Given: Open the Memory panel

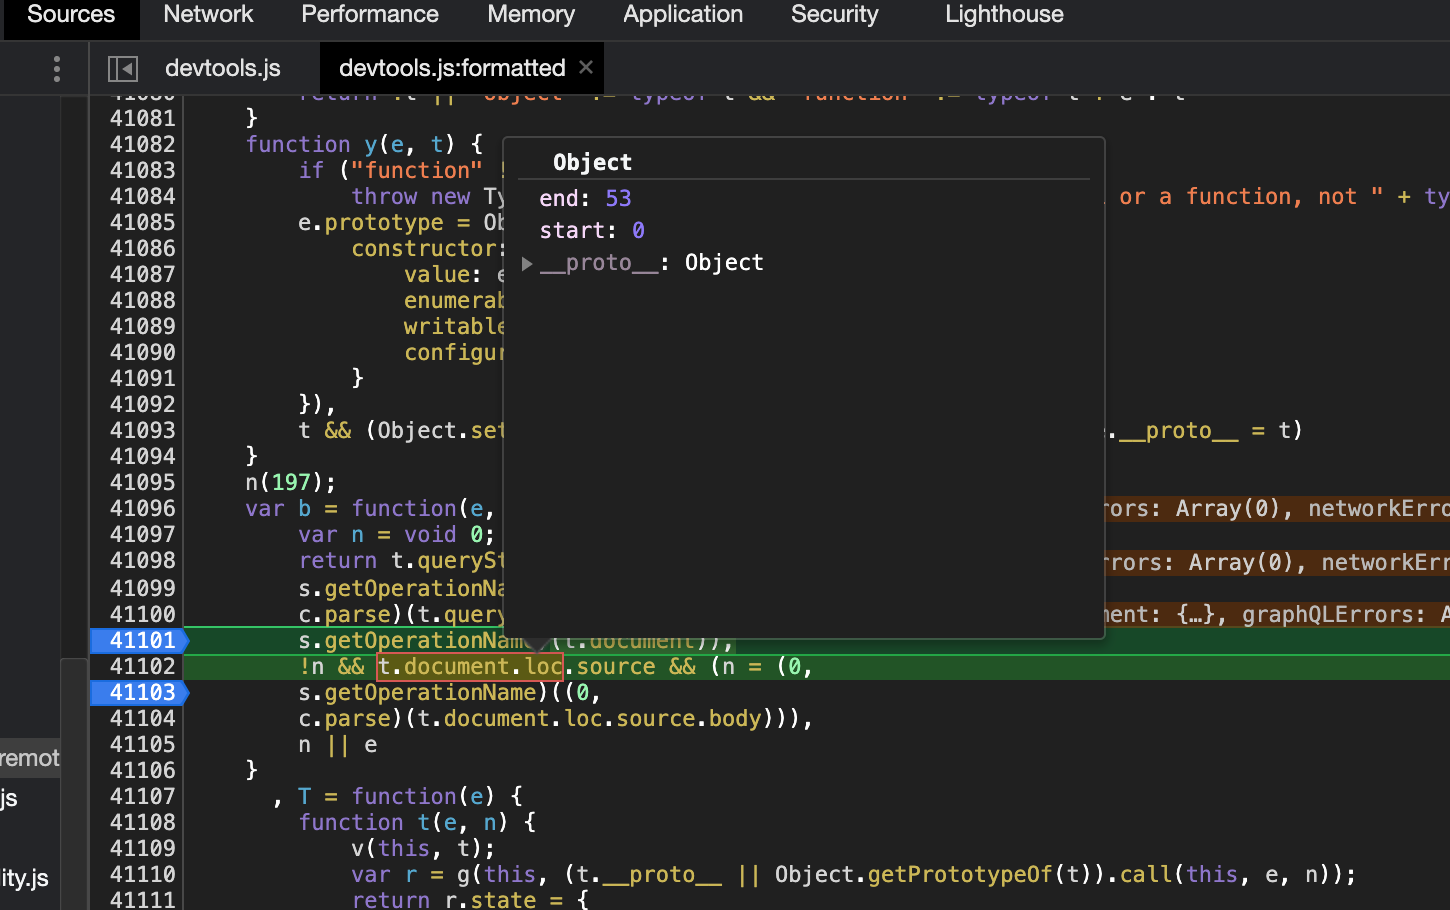Looking at the screenshot, I should pyautogui.click(x=531, y=15).
